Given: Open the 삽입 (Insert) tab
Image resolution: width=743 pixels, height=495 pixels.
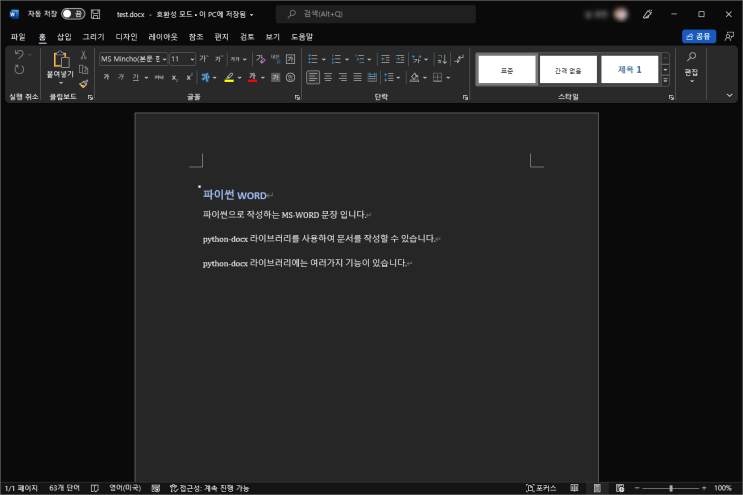Looking at the screenshot, I should [64, 36].
